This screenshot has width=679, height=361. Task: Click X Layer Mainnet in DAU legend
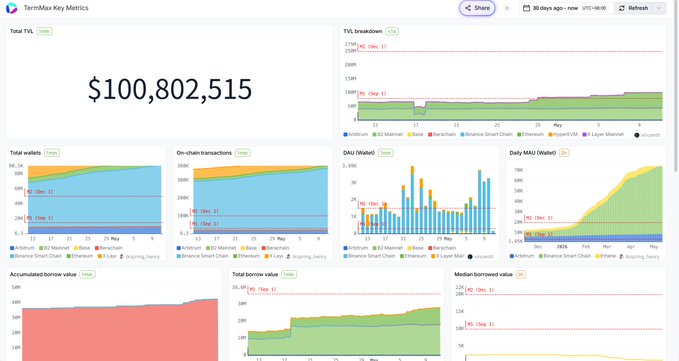point(447,256)
